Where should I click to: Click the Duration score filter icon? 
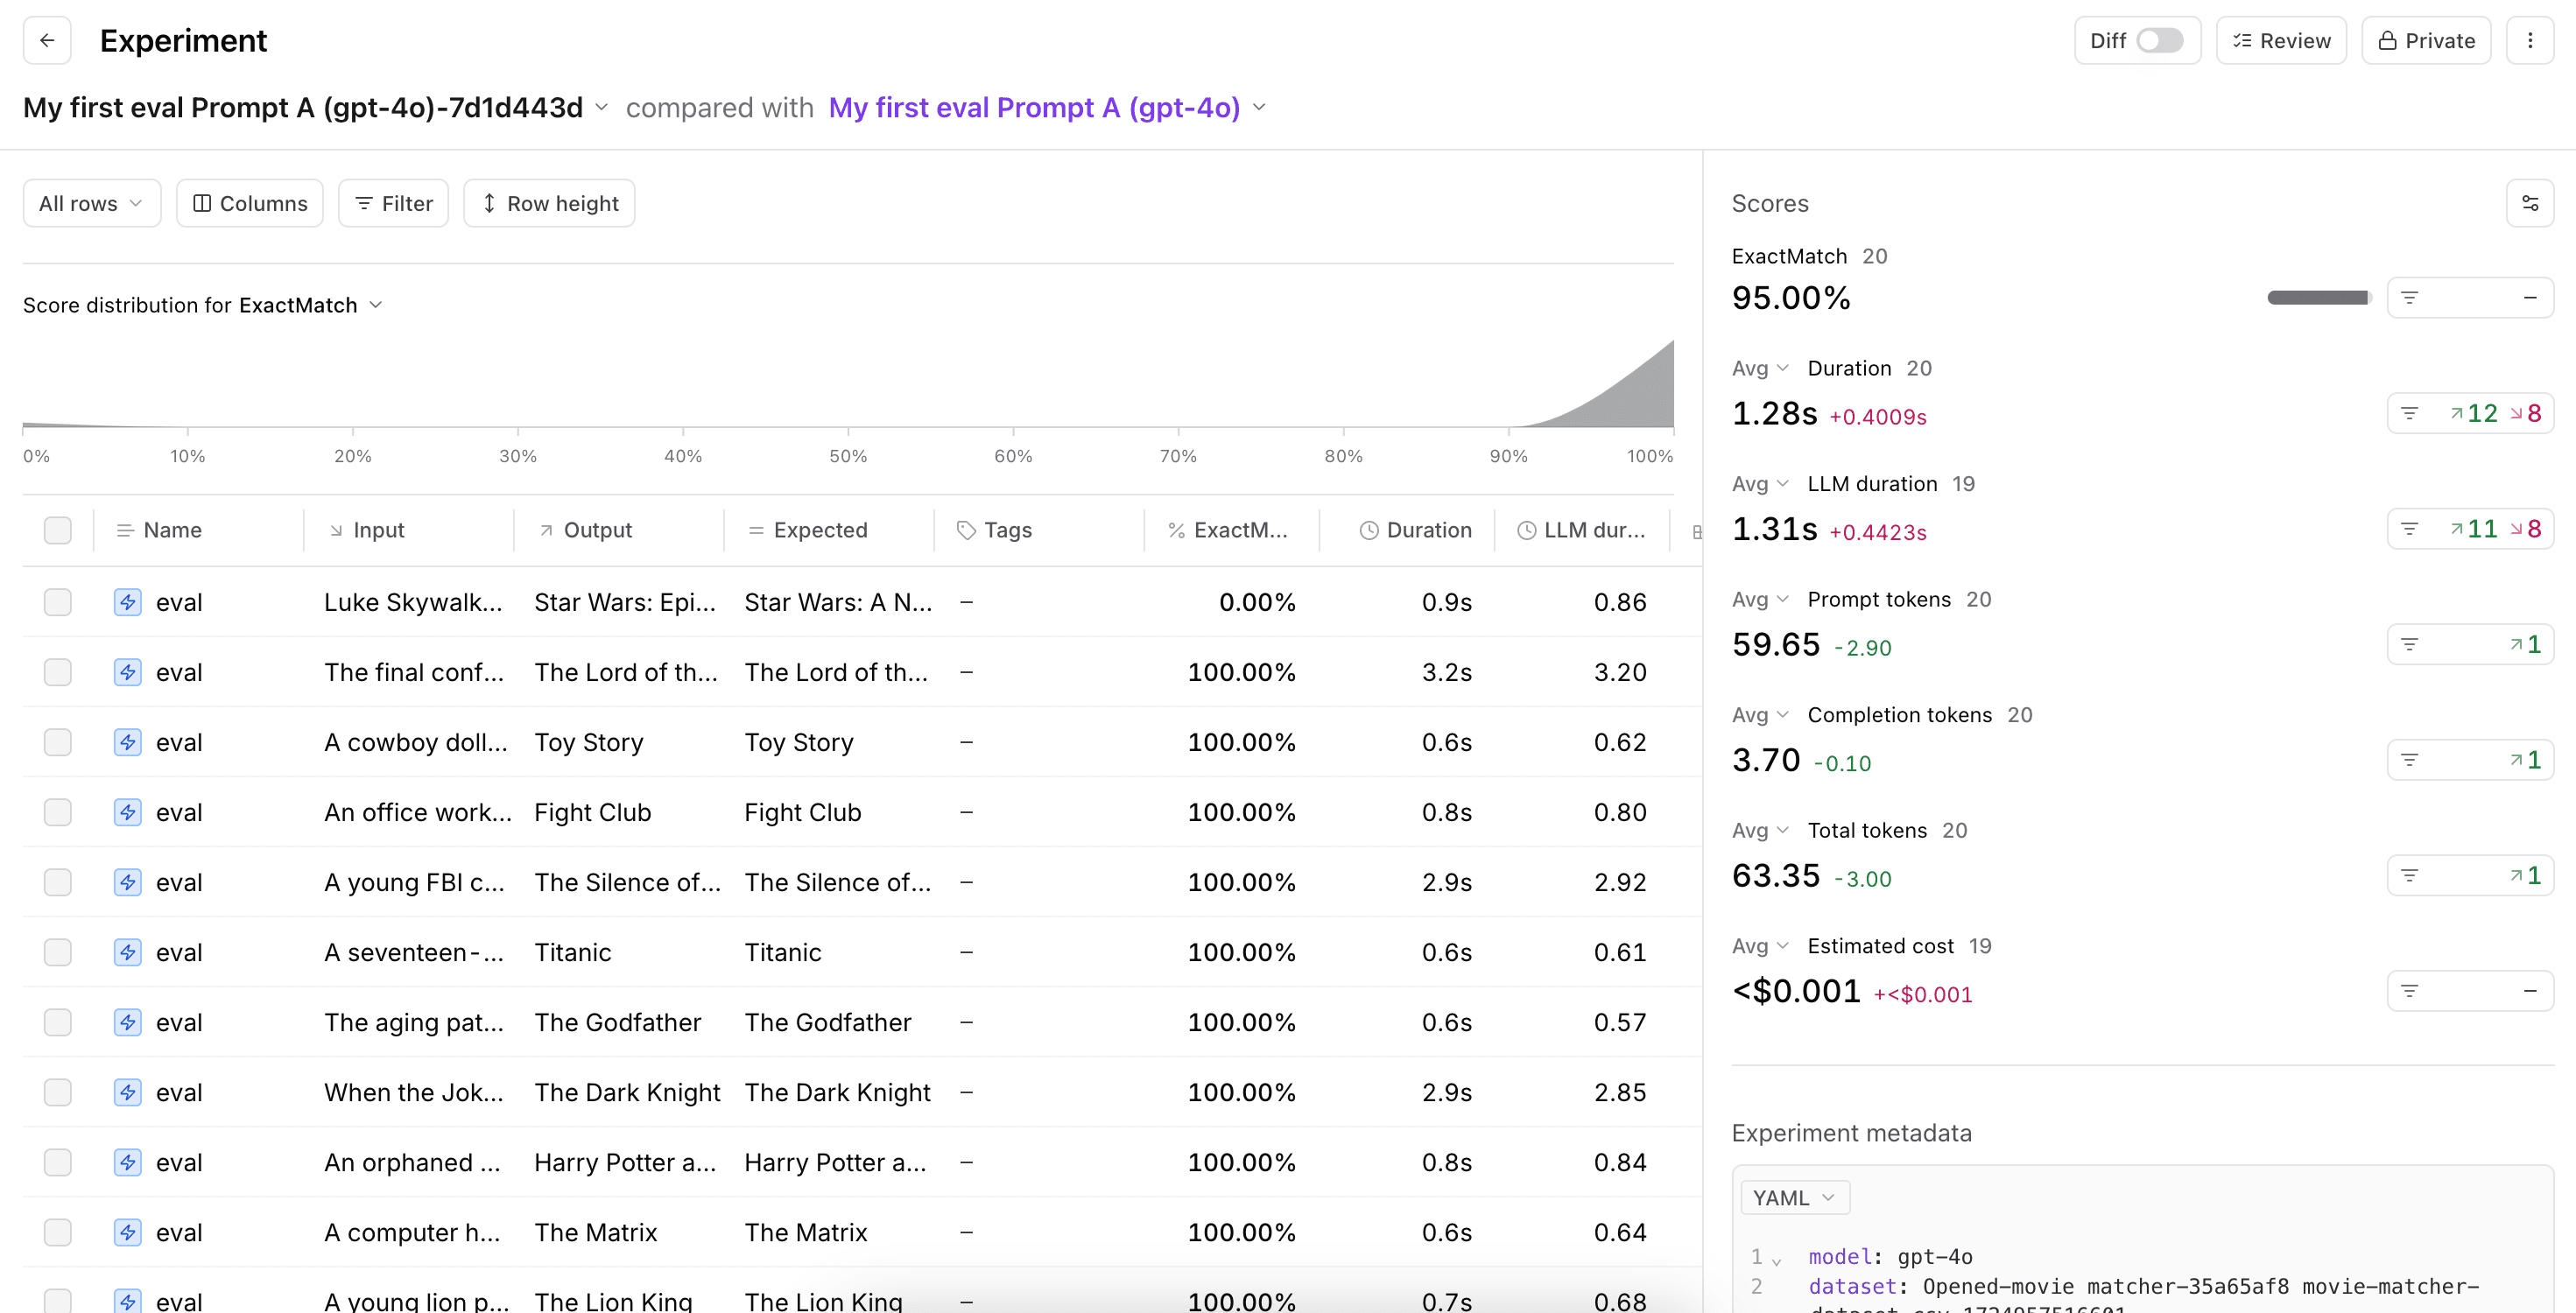tap(2410, 414)
